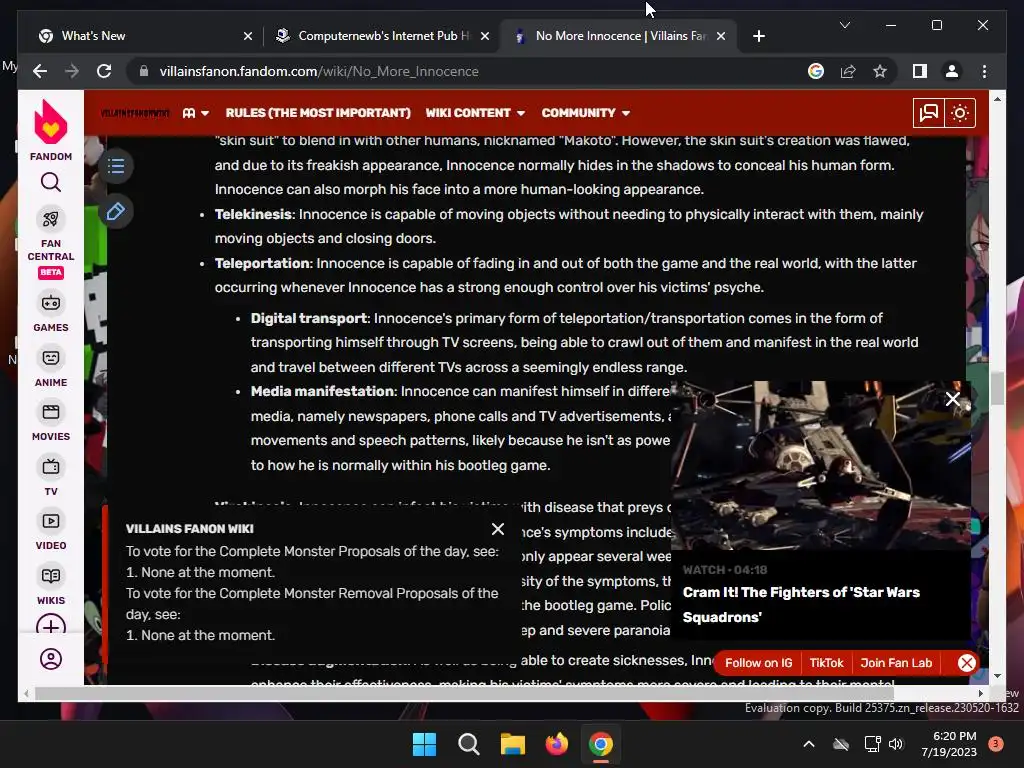Play the Star Wars Squadrons video thumbnail
This screenshot has height=768, width=1024.
tap(822, 465)
